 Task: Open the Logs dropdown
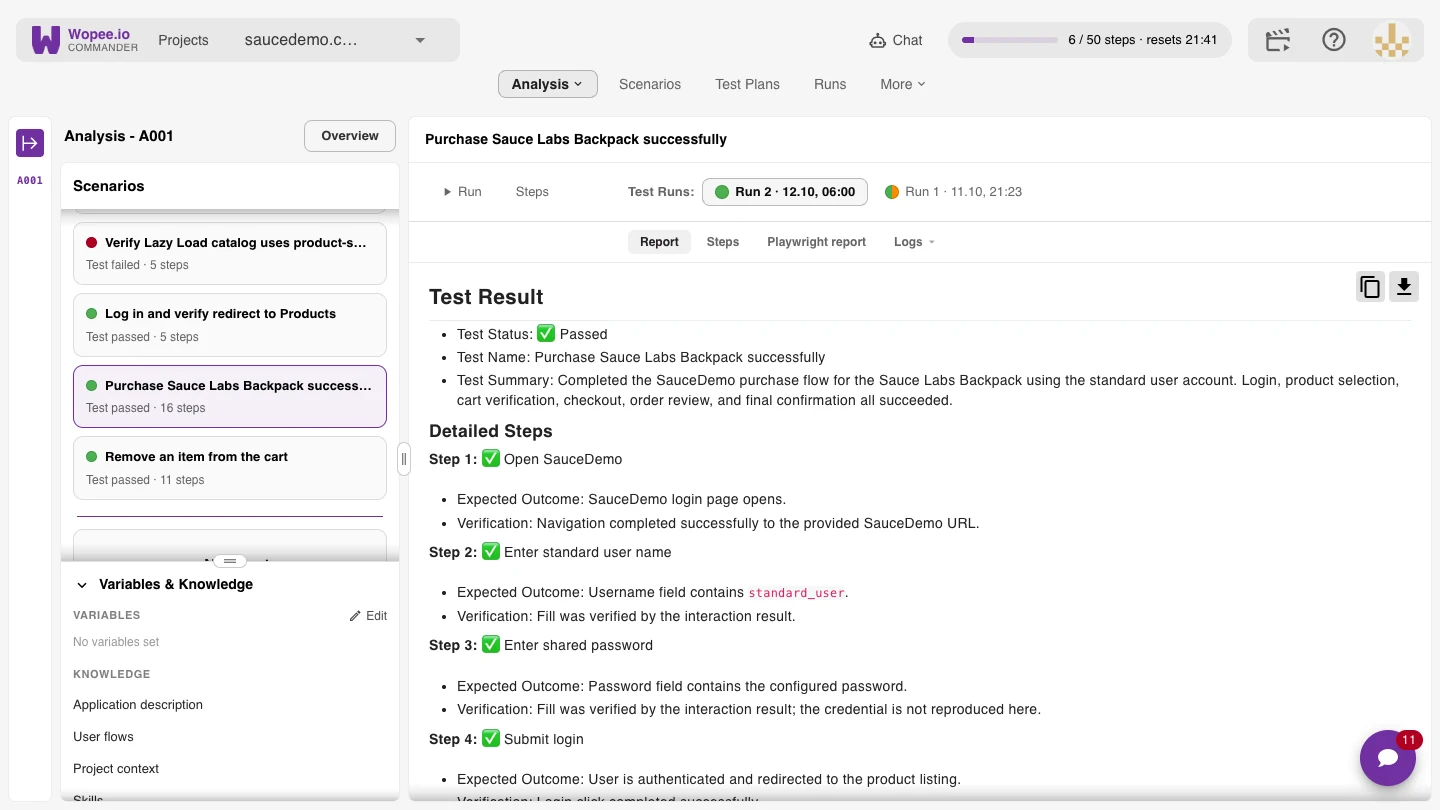tap(914, 242)
